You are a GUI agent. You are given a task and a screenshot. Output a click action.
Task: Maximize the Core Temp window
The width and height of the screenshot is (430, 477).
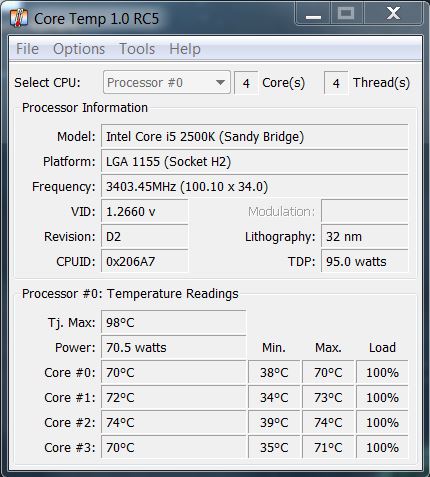click(x=346, y=14)
